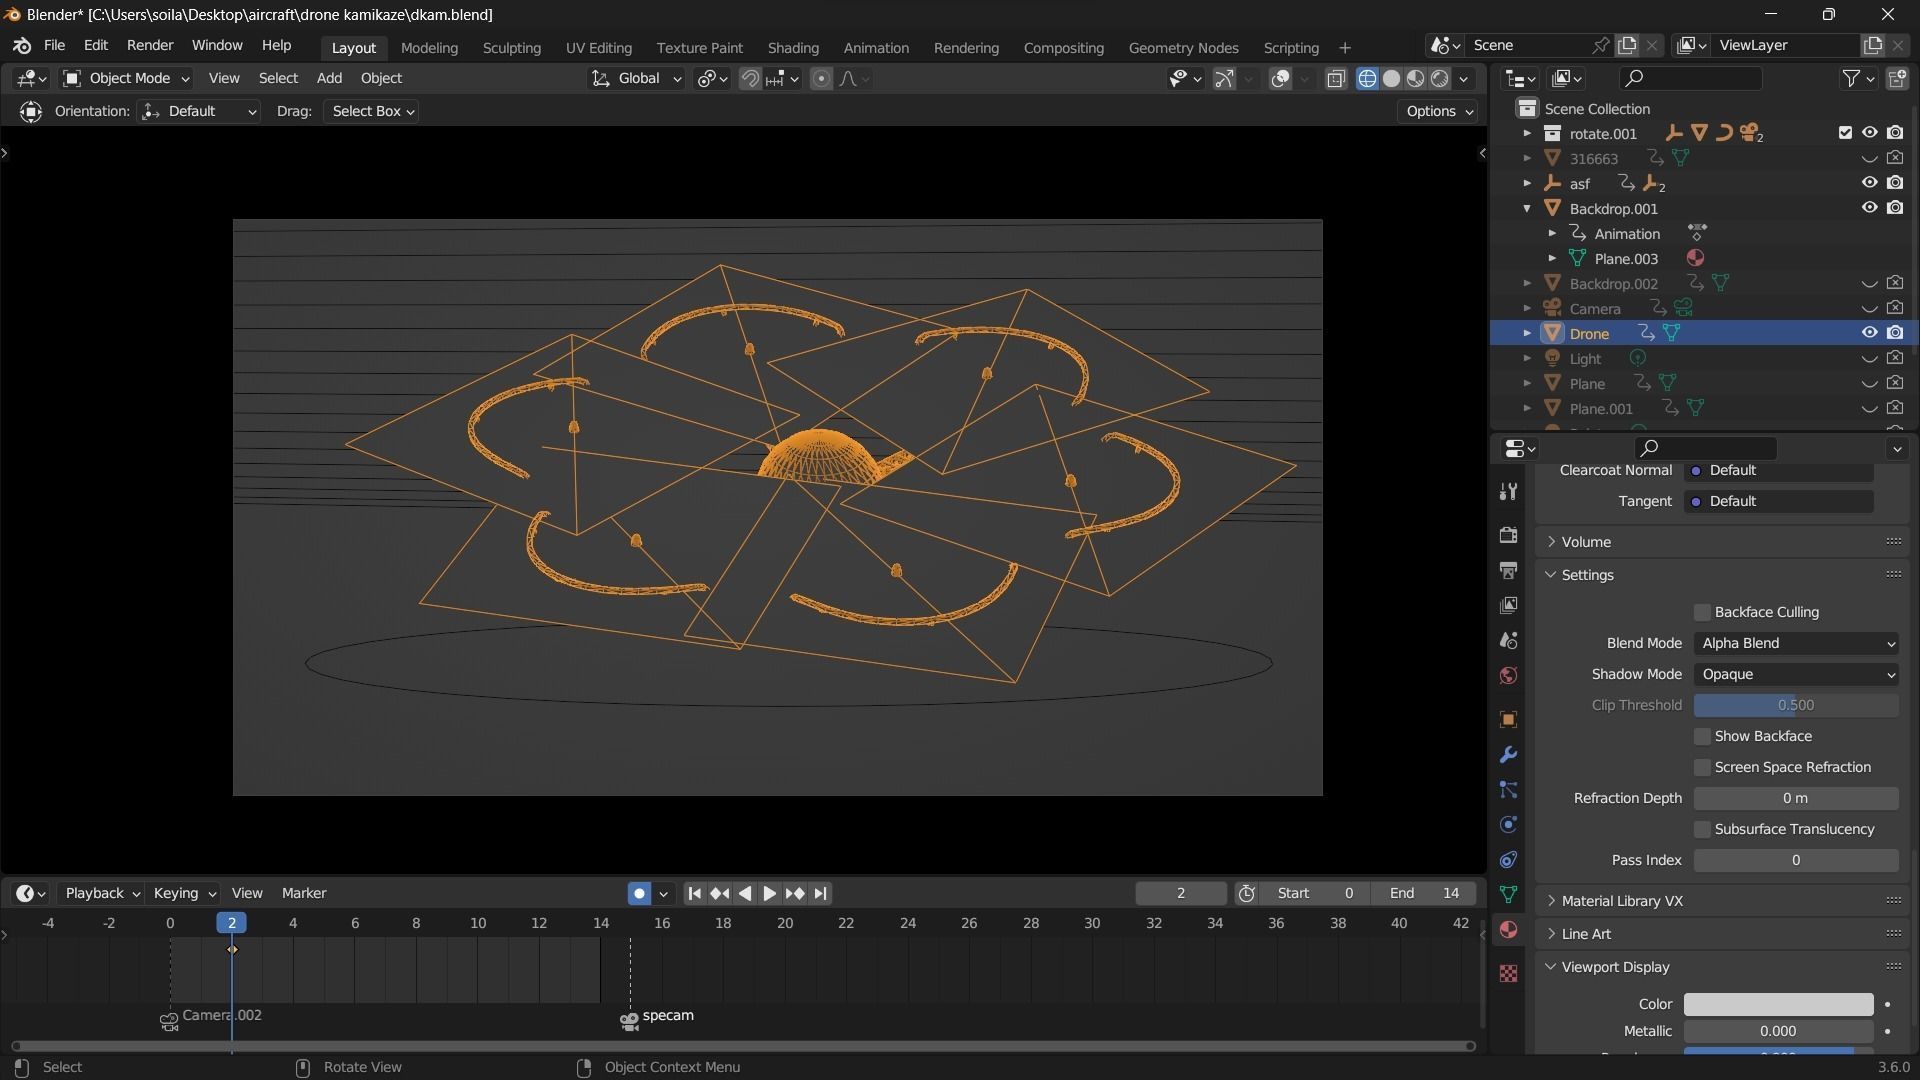Enable the Backface Culling checkbox

1702,612
